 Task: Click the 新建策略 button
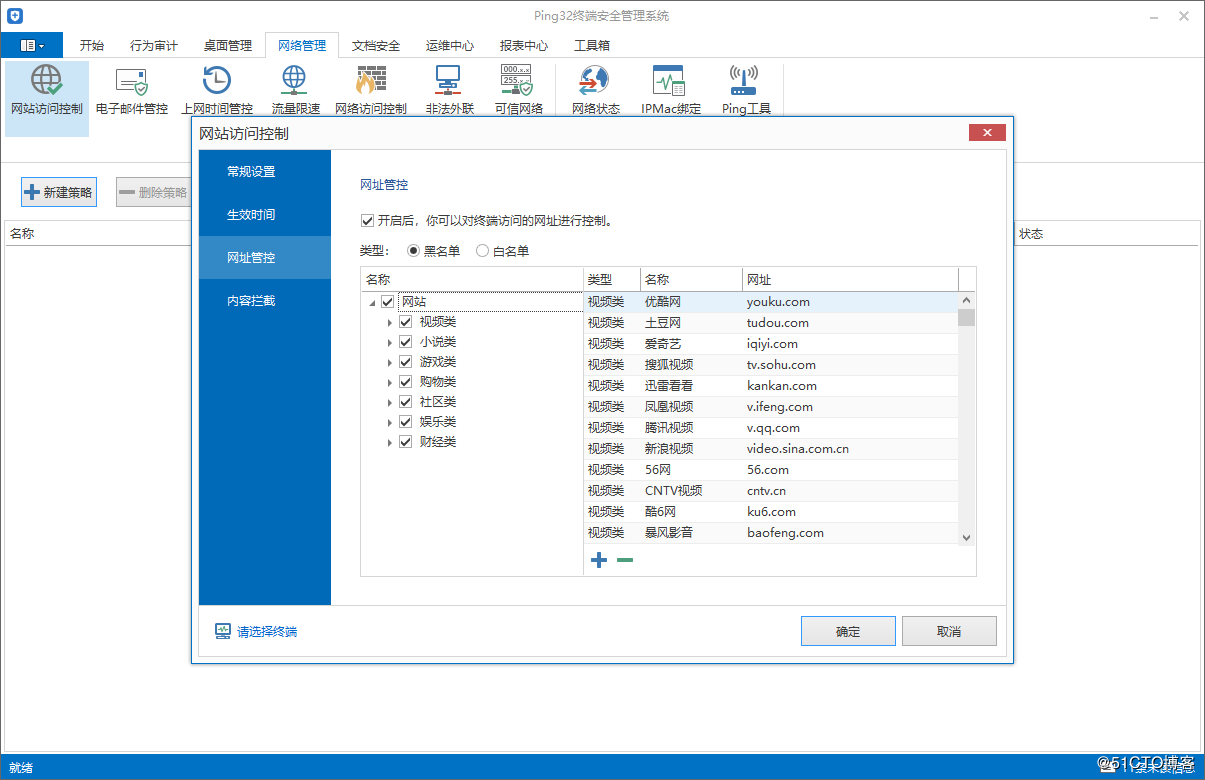coord(59,192)
